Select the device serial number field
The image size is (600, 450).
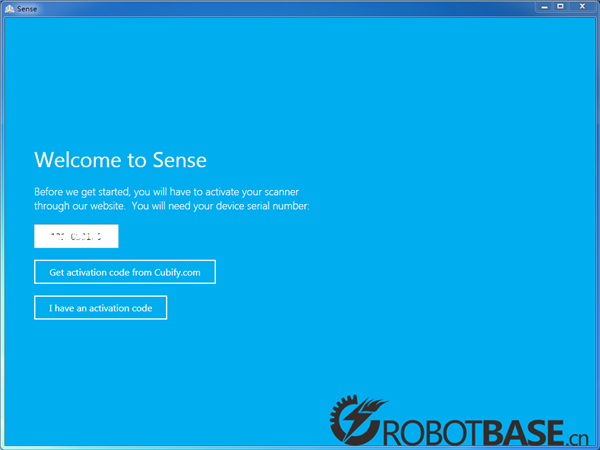(76, 236)
